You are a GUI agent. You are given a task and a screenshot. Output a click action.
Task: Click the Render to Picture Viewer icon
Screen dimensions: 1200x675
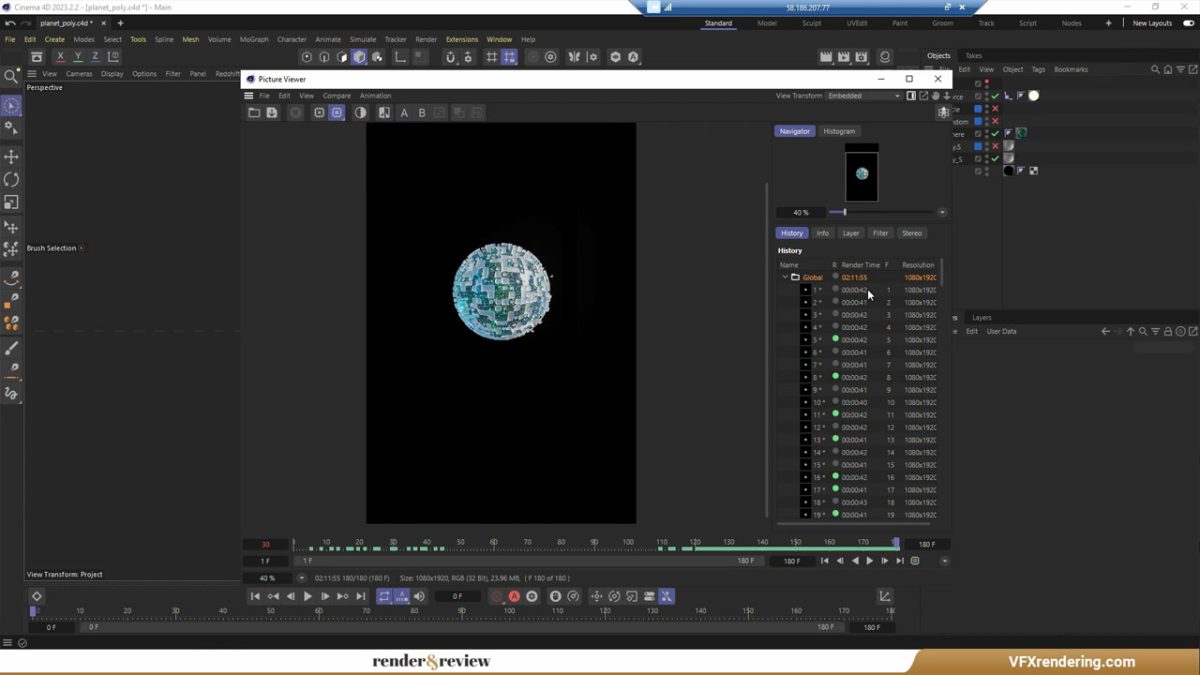(845, 57)
